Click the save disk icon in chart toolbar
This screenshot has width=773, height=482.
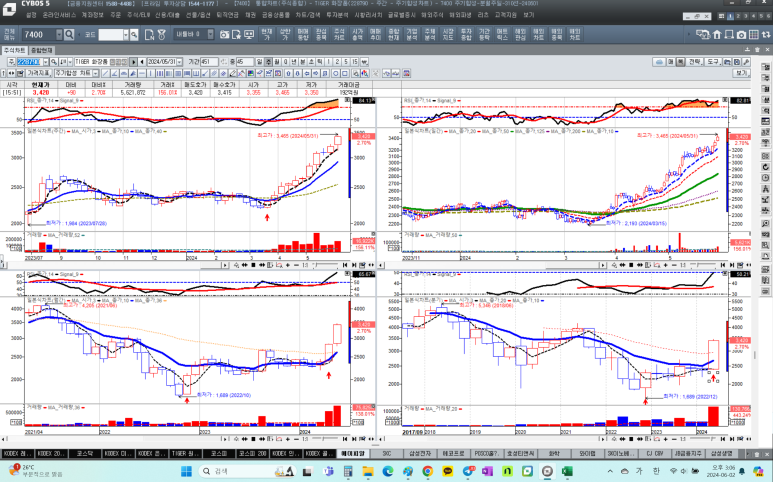point(737,62)
